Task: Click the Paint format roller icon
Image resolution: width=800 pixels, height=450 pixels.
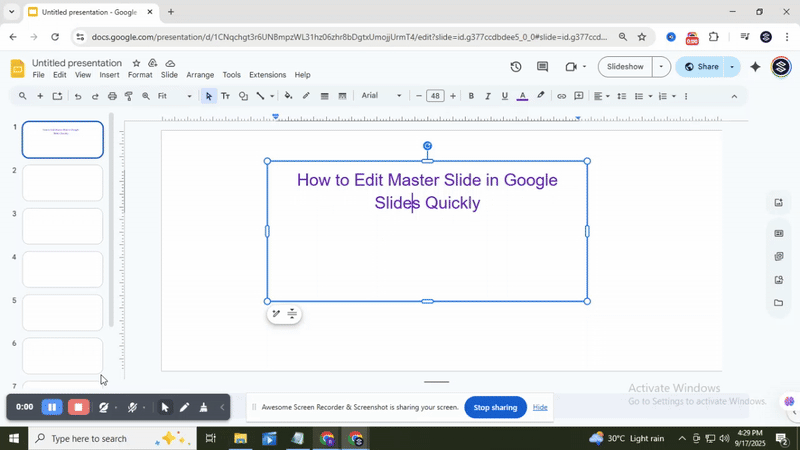Action: [x=129, y=96]
